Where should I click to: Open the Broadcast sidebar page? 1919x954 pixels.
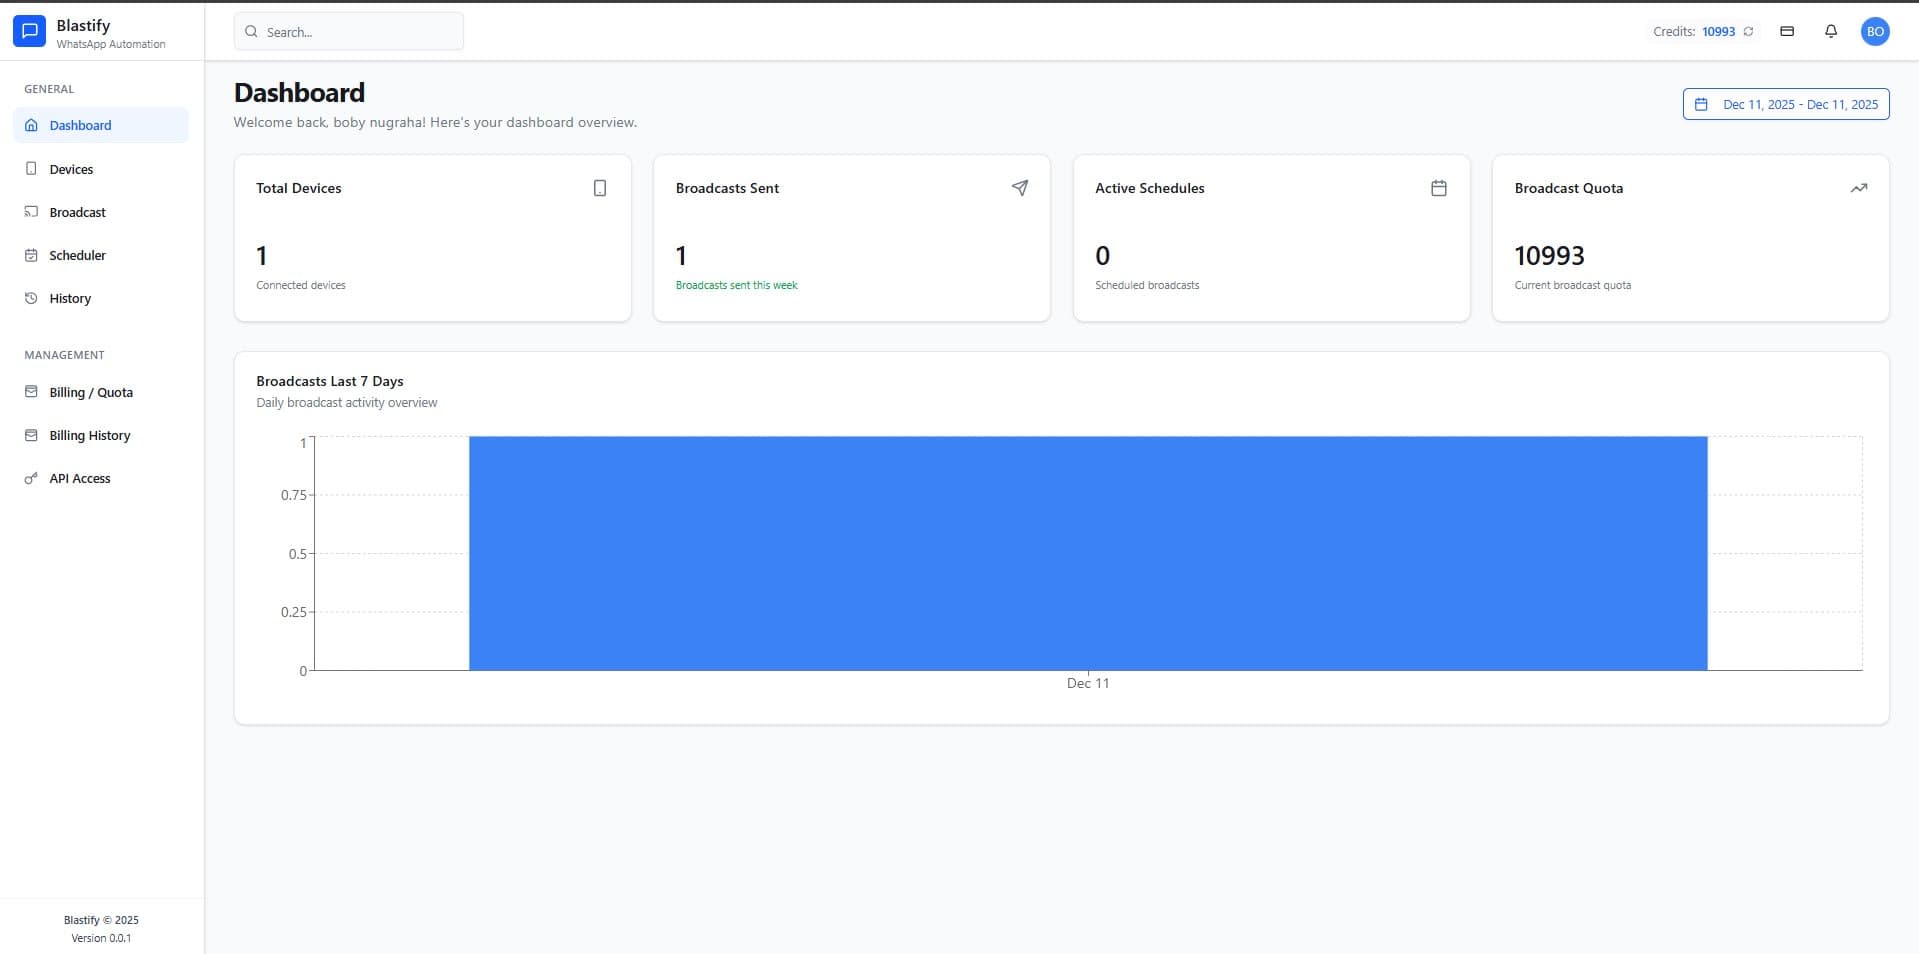(x=77, y=212)
